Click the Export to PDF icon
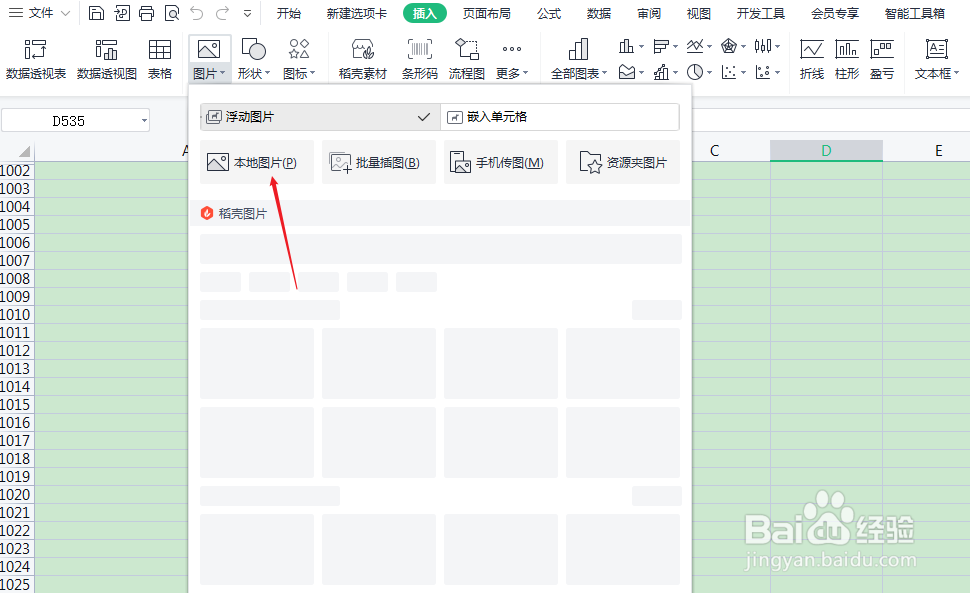The width and height of the screenshot is (970, 593). click(122, 13)
